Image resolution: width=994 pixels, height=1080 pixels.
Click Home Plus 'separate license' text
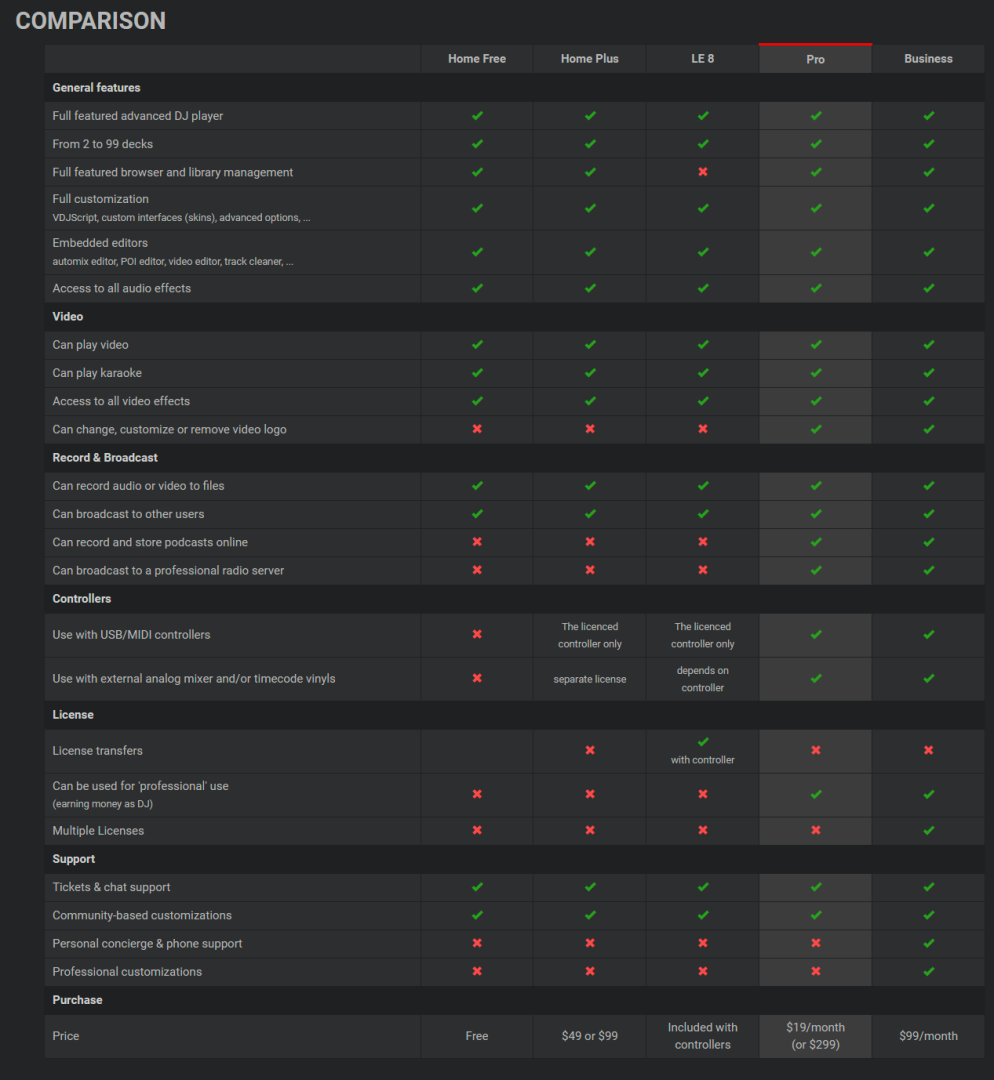[590, 679]
